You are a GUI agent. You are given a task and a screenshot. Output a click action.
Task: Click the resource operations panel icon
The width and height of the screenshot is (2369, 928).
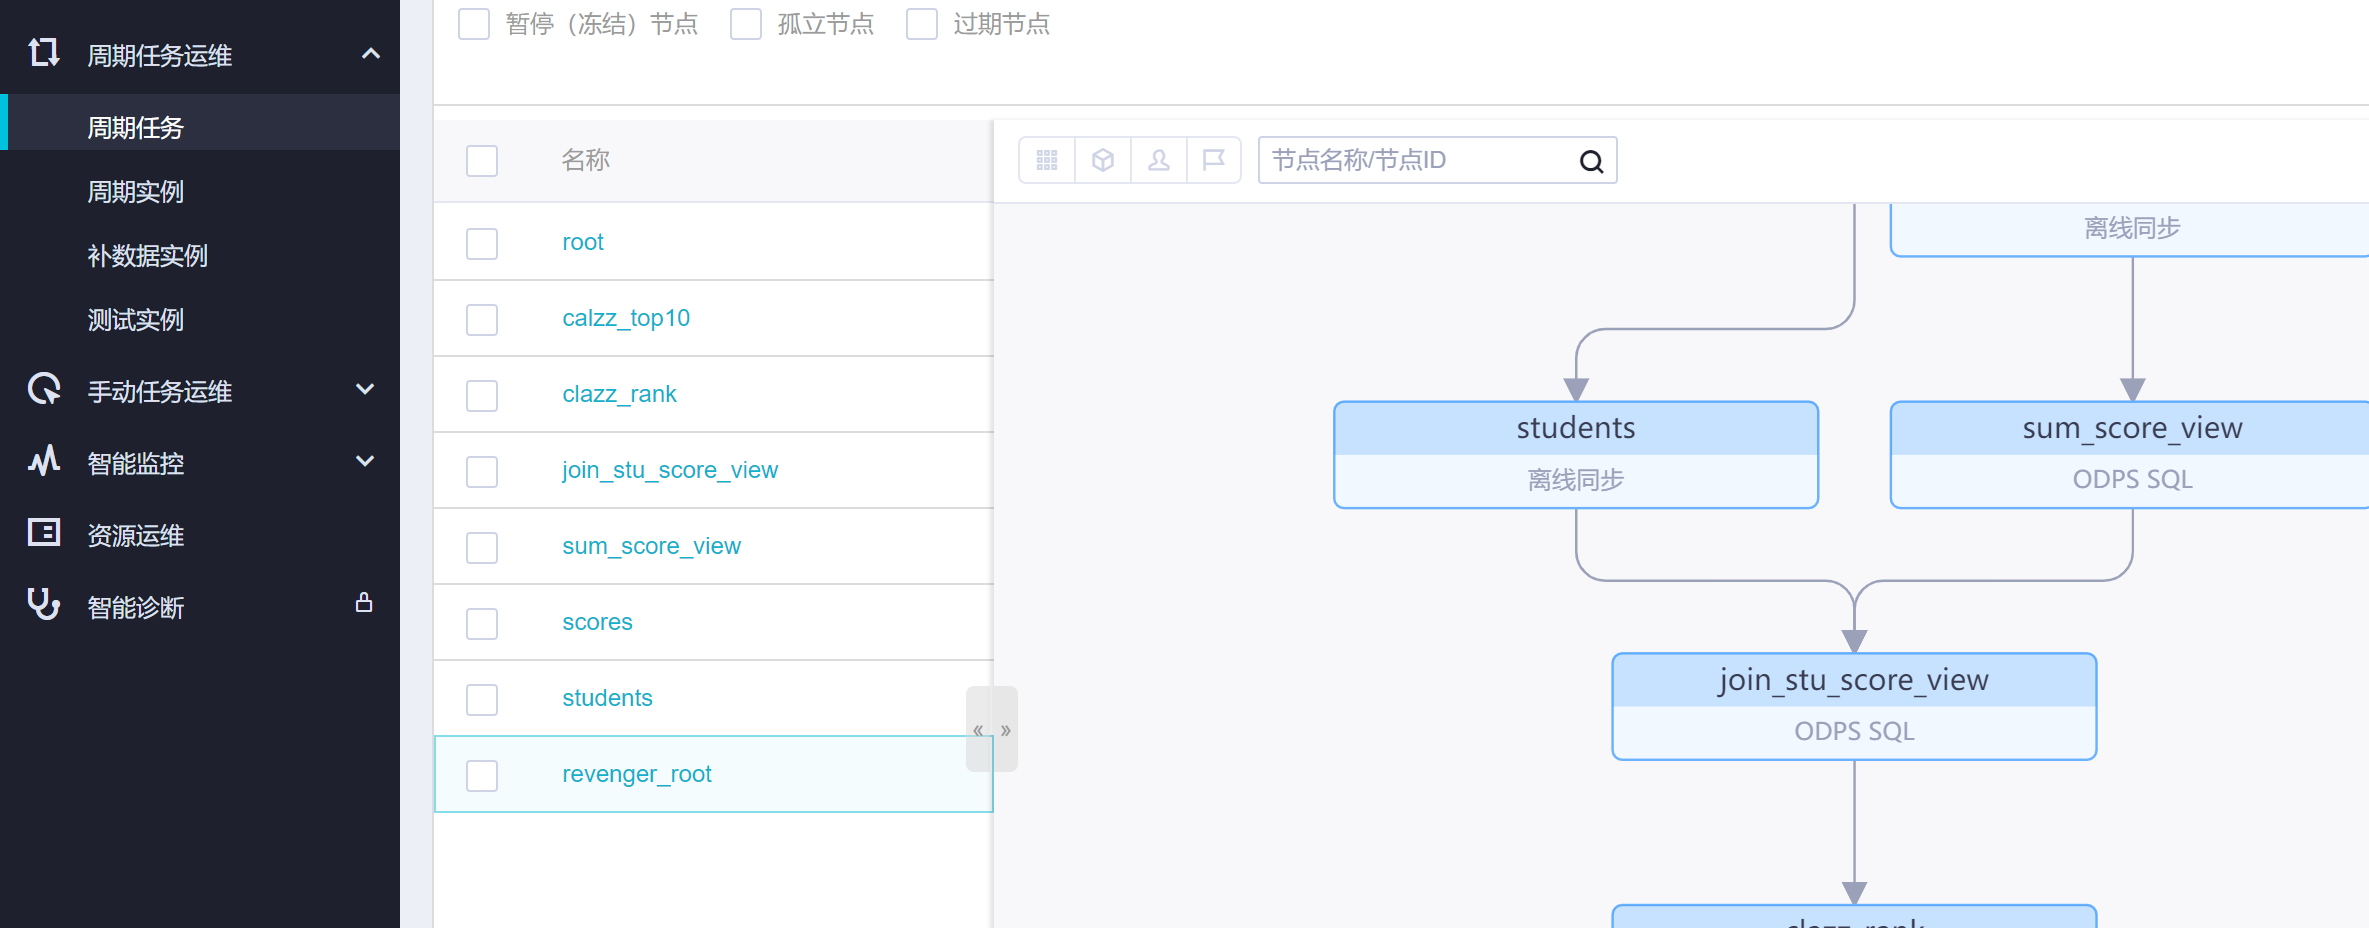43,533
